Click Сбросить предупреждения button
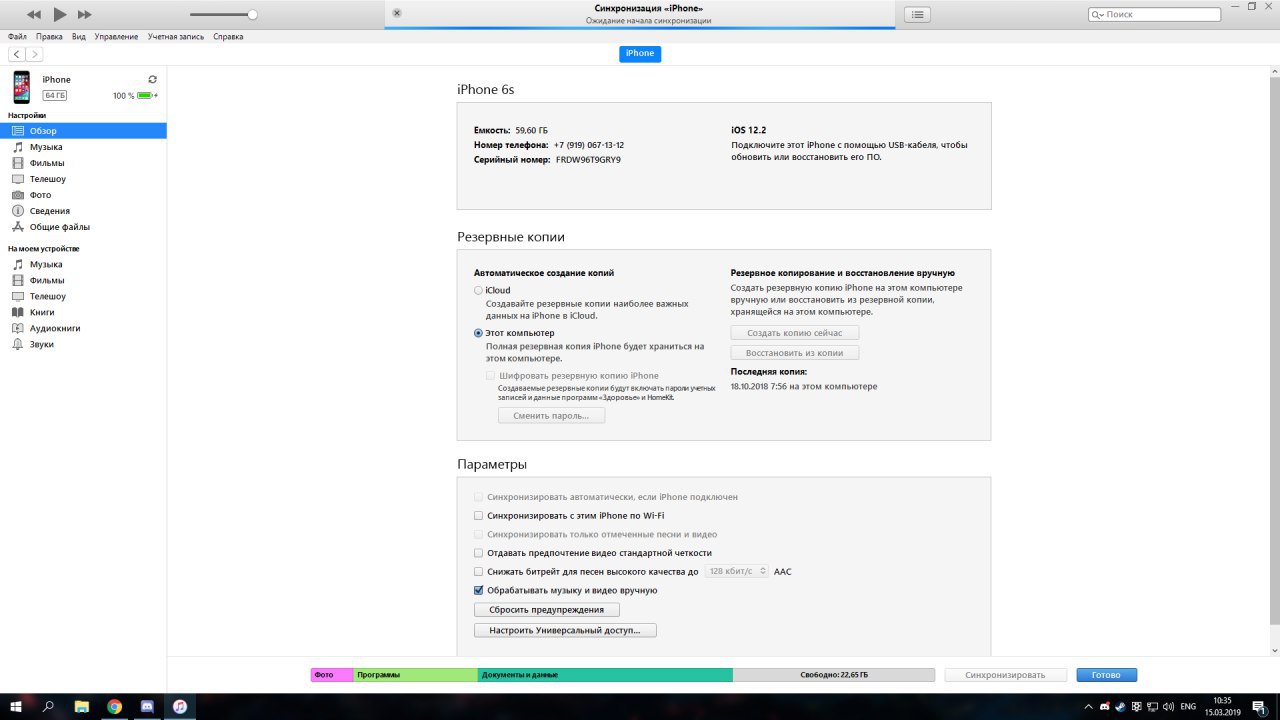Viewport: 1280px width, 720px height. pos(546,609)
